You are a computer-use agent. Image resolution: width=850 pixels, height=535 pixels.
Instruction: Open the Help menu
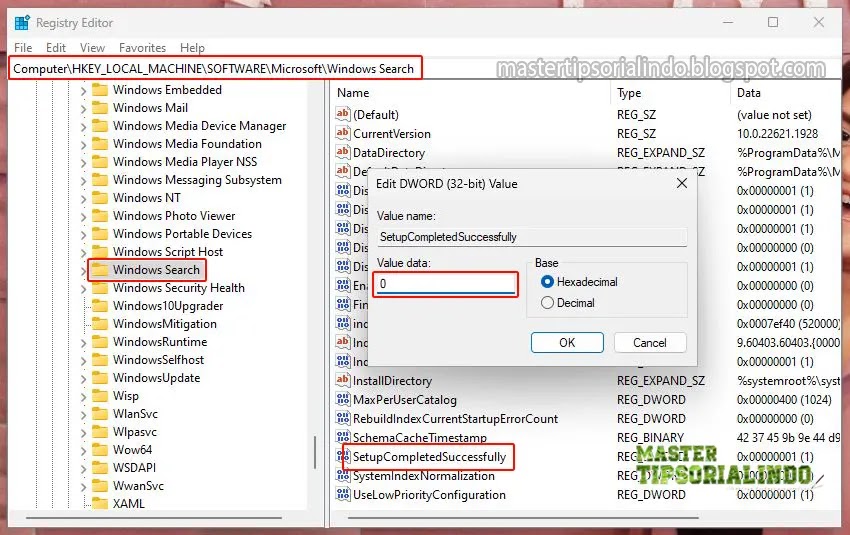pyautogui.click(x=192, y=48)
